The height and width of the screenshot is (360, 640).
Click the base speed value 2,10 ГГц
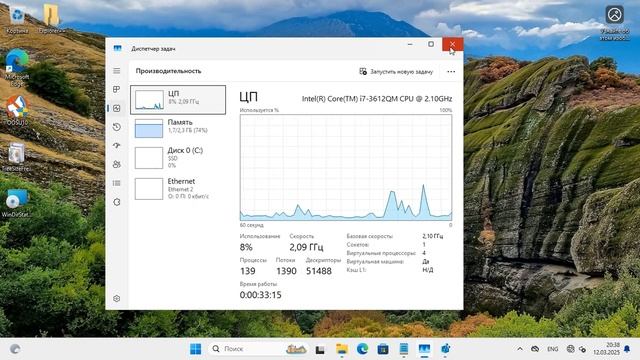433,236
